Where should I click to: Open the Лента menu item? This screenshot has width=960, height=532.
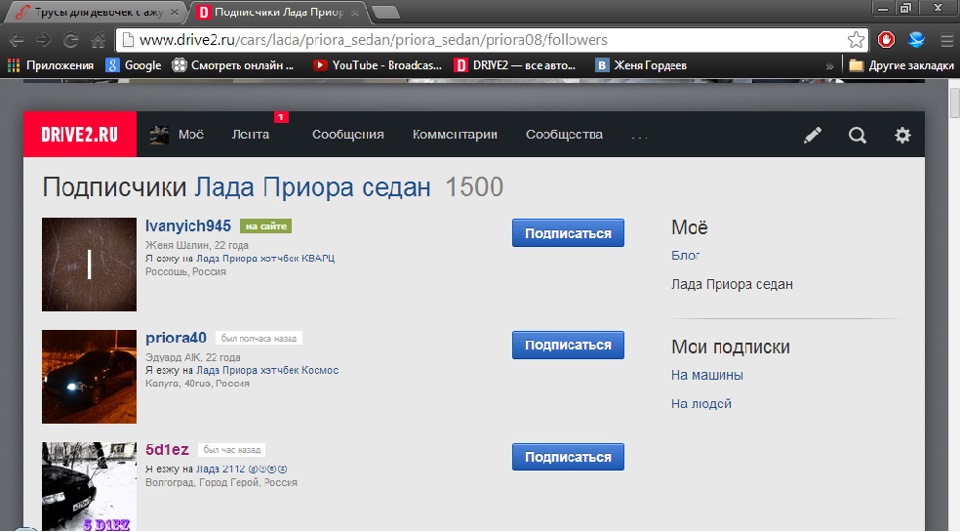250,135
